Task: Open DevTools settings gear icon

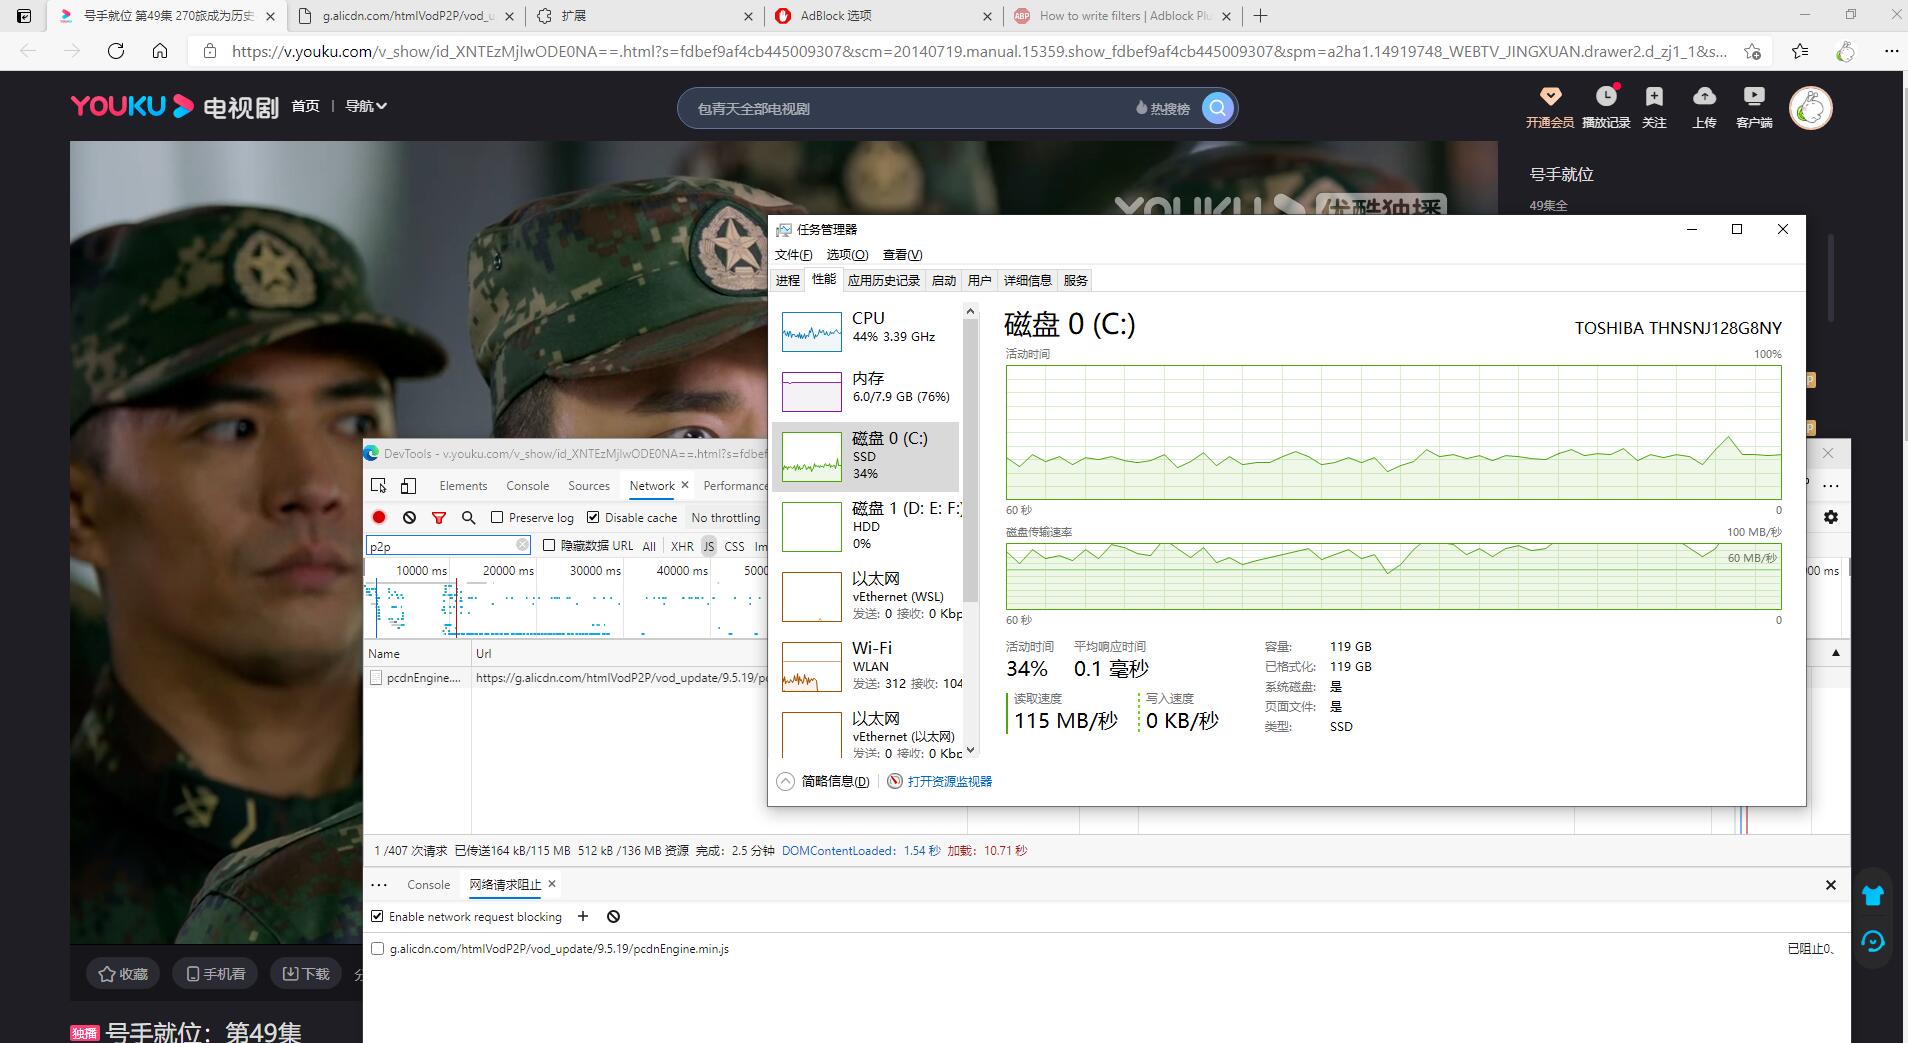Action: pyautogui.click(x=1831, y=517)
